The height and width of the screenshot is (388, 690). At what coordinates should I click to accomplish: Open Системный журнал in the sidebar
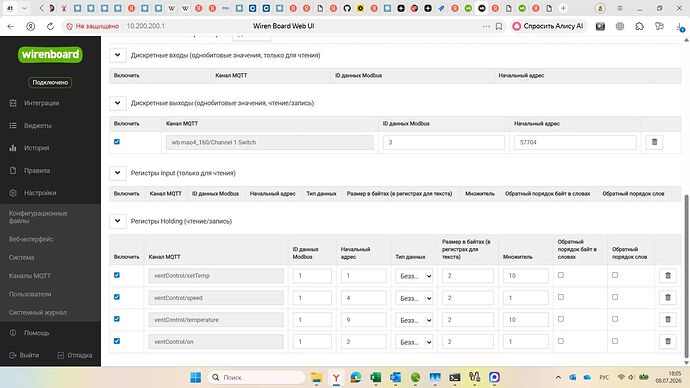click(37, 312)
